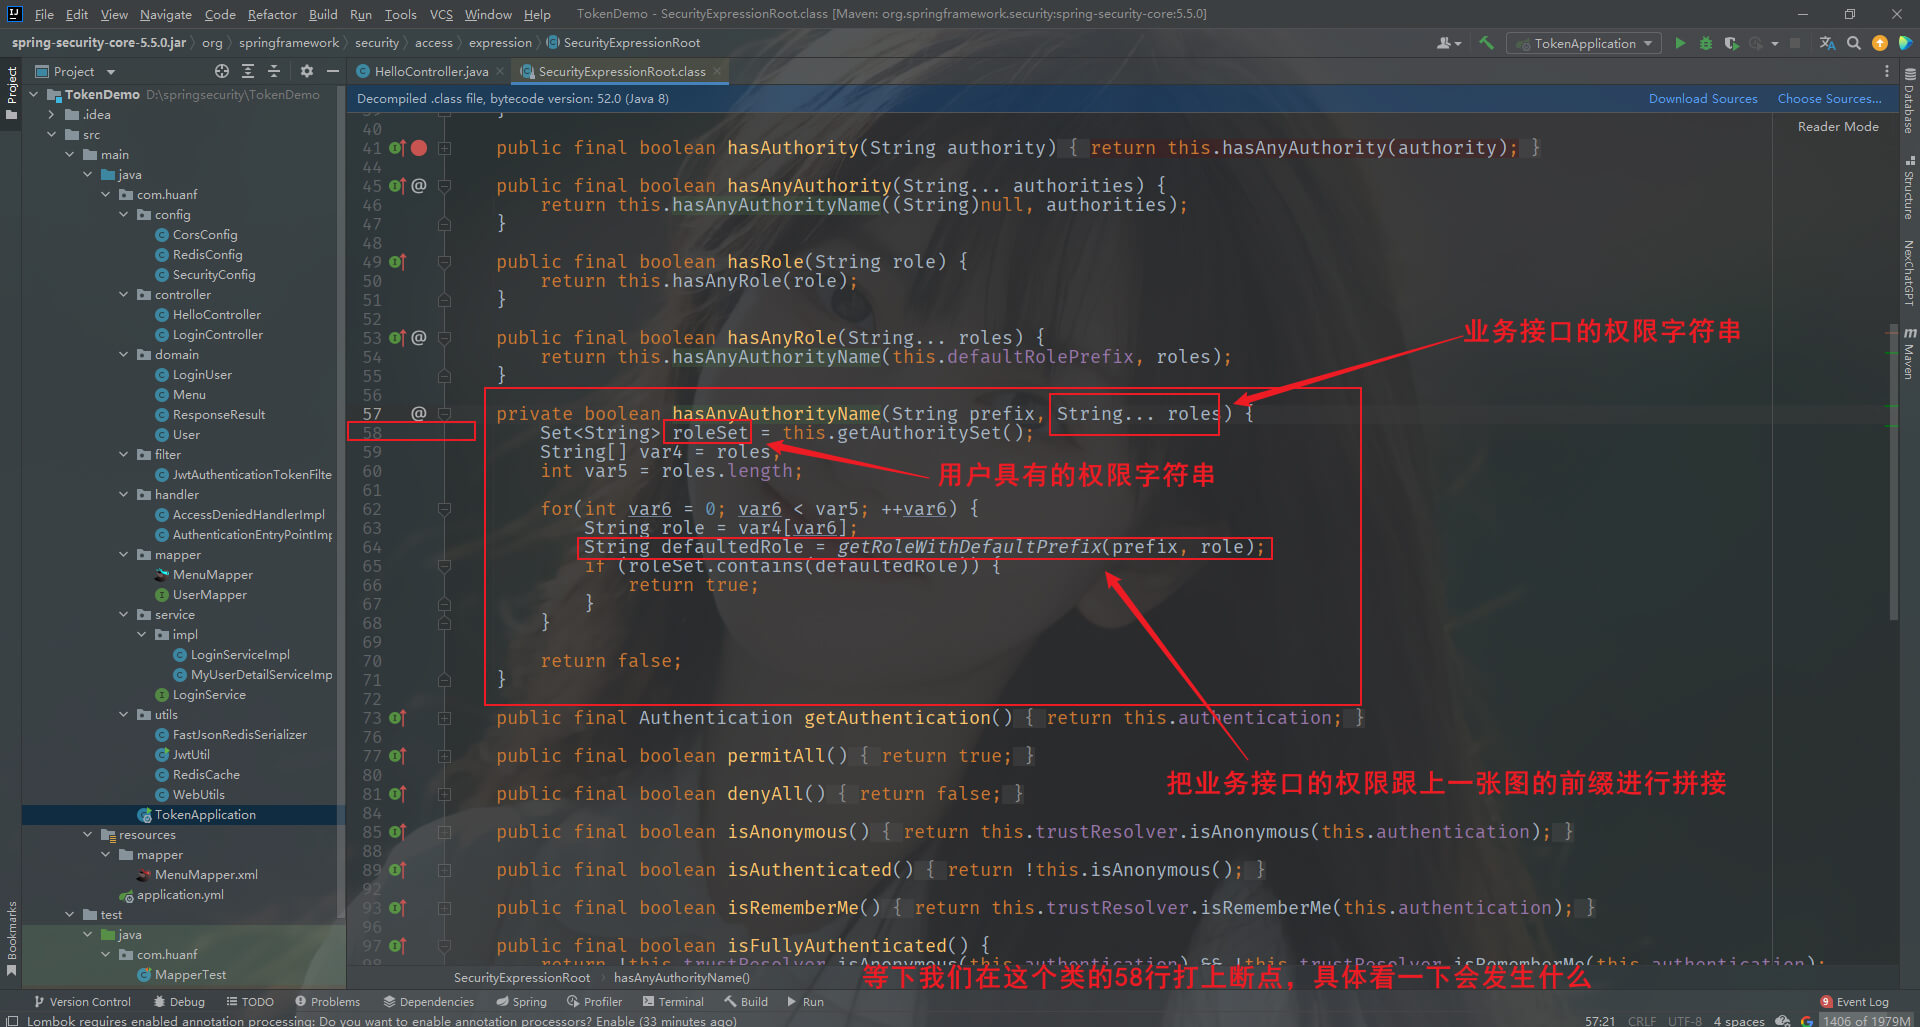Fold hasAnyAuthorityName method at line 57
Screen dimensions: 1920x1027
[x=444, y=414]
